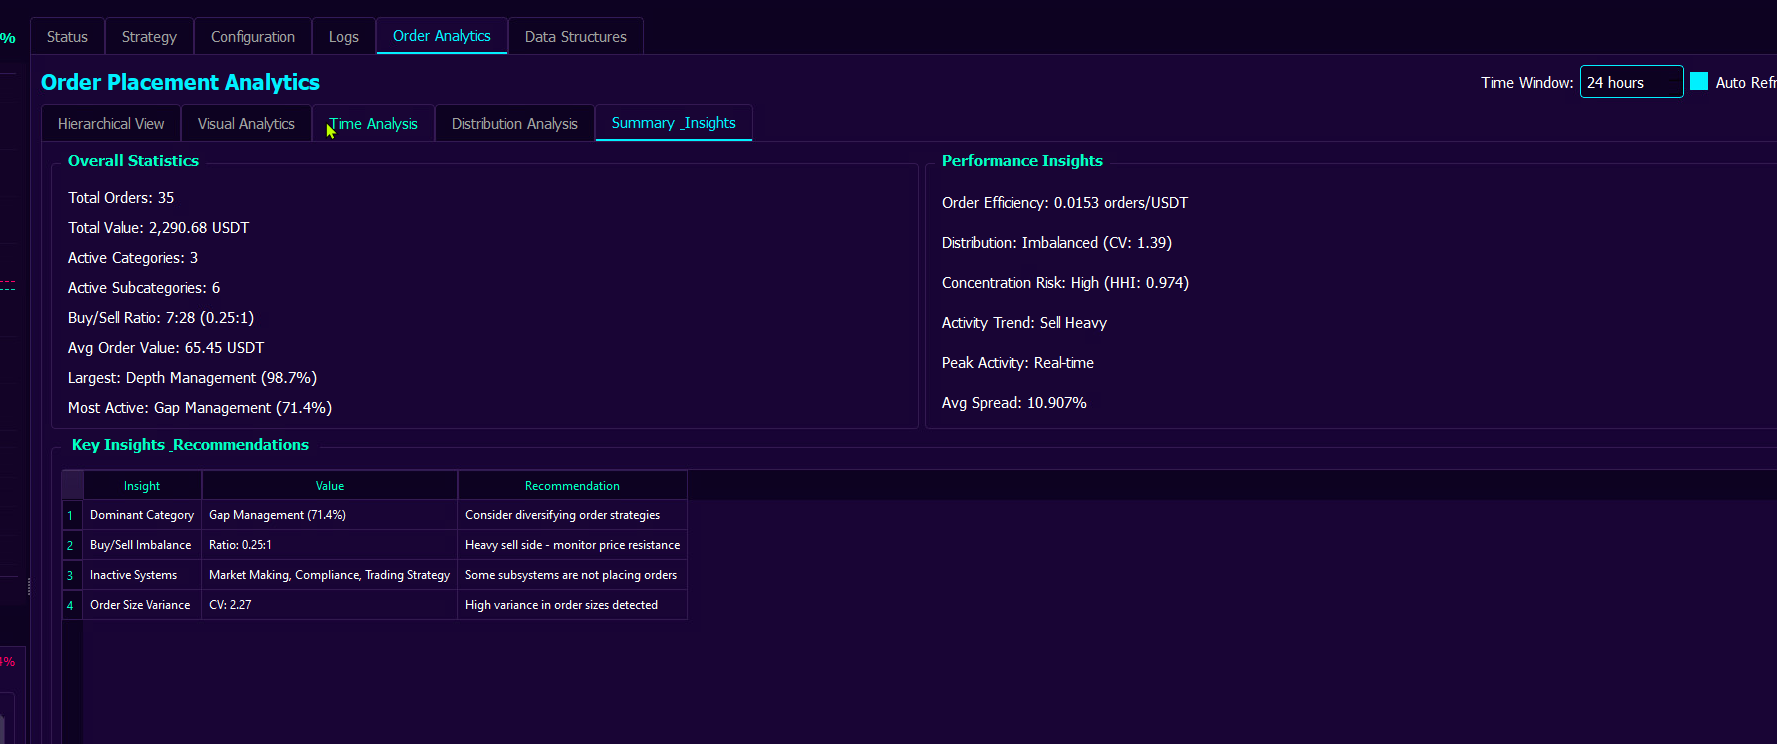
Task: Select row 1 via its row number
Action: tap(71, 516)
